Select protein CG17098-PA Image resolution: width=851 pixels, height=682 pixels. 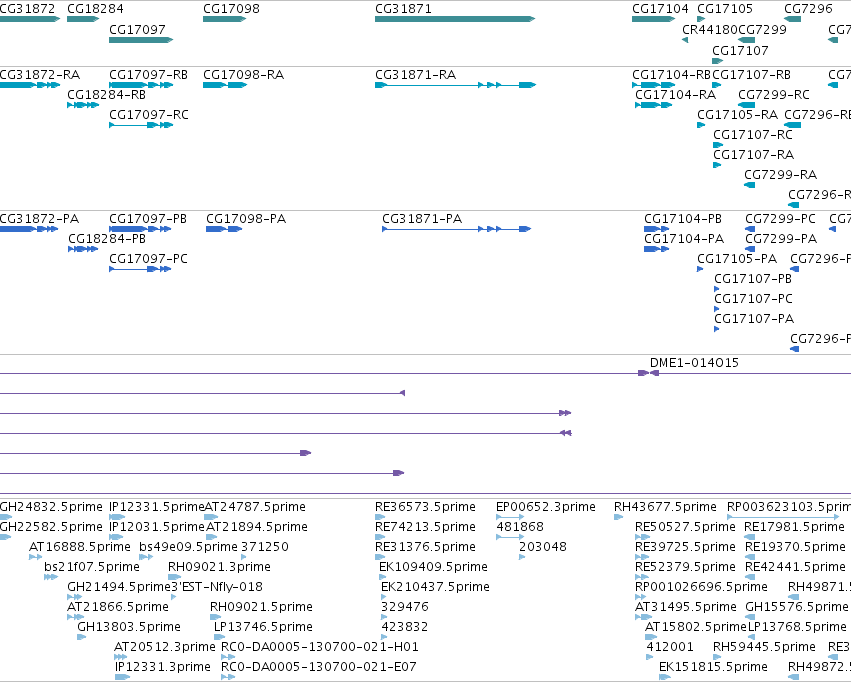click(224, 230)
